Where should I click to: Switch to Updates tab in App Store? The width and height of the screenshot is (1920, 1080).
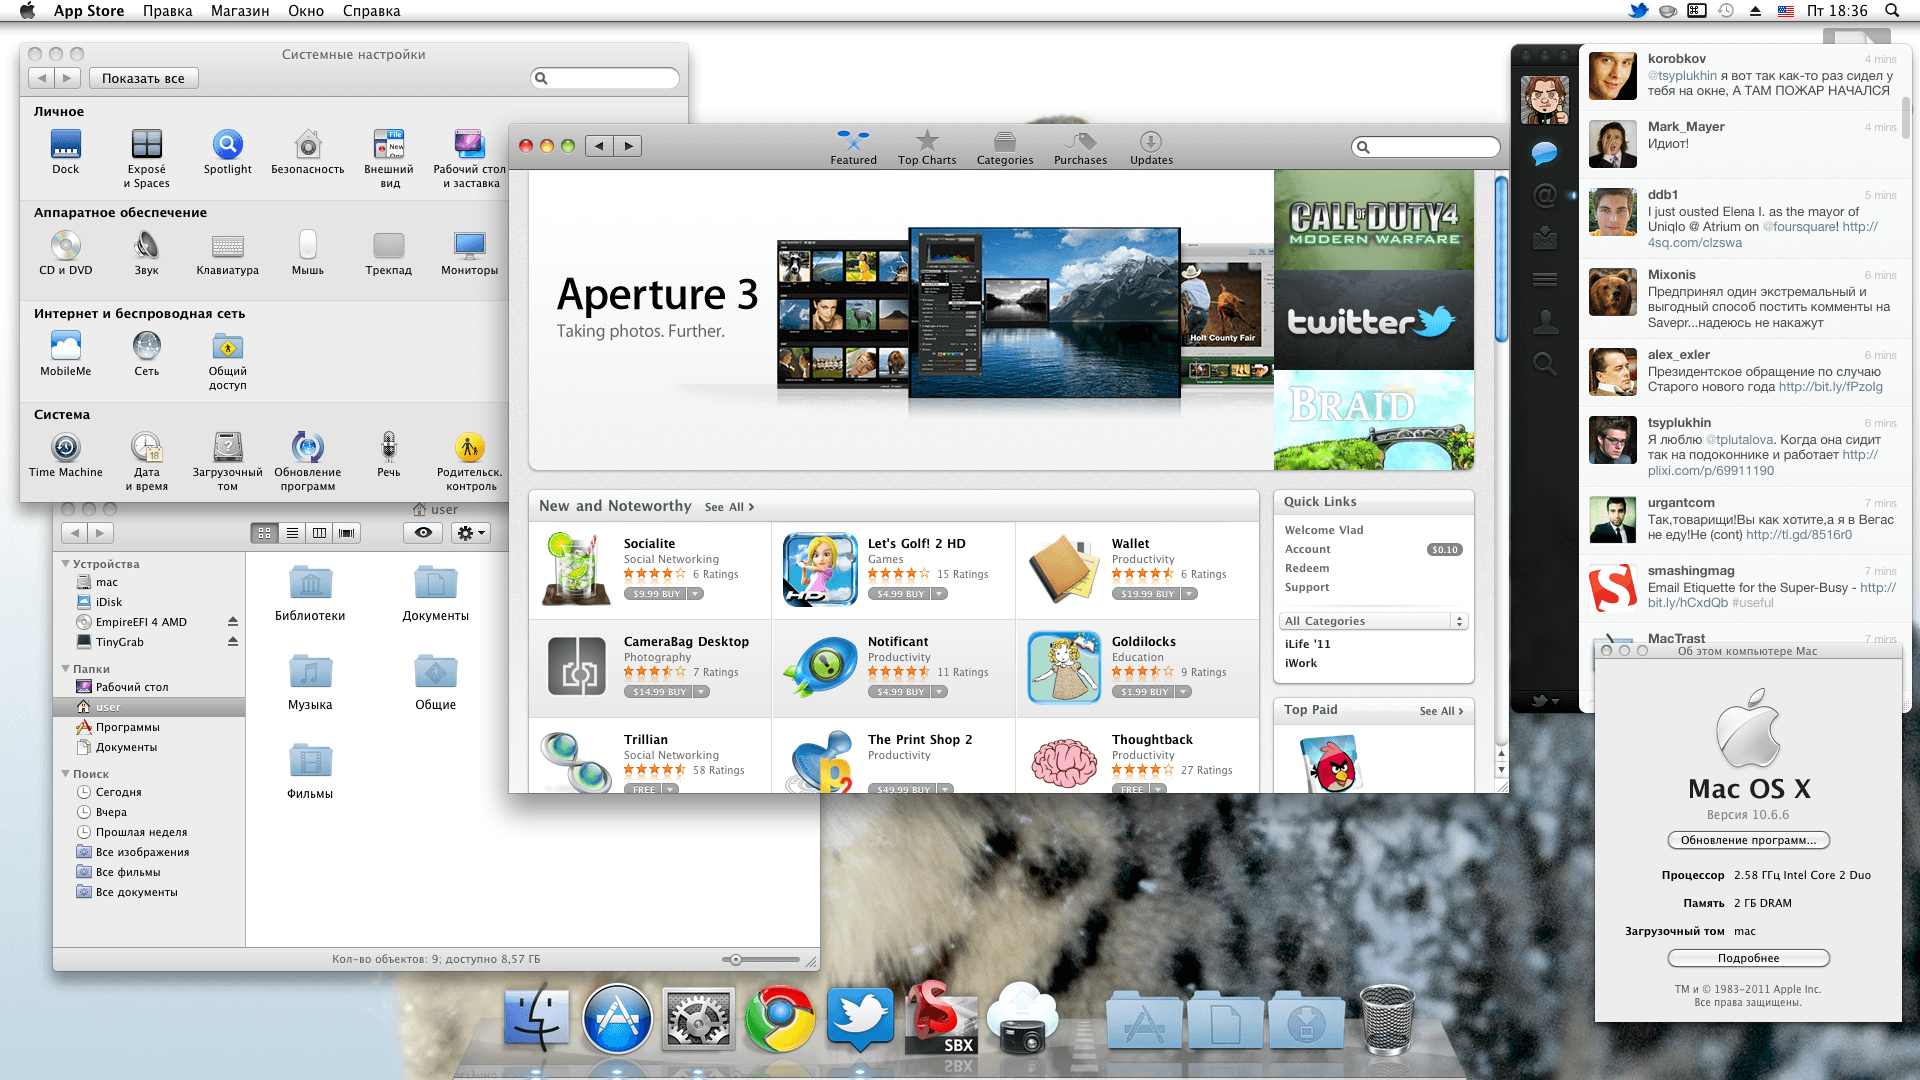[1151, 147]
